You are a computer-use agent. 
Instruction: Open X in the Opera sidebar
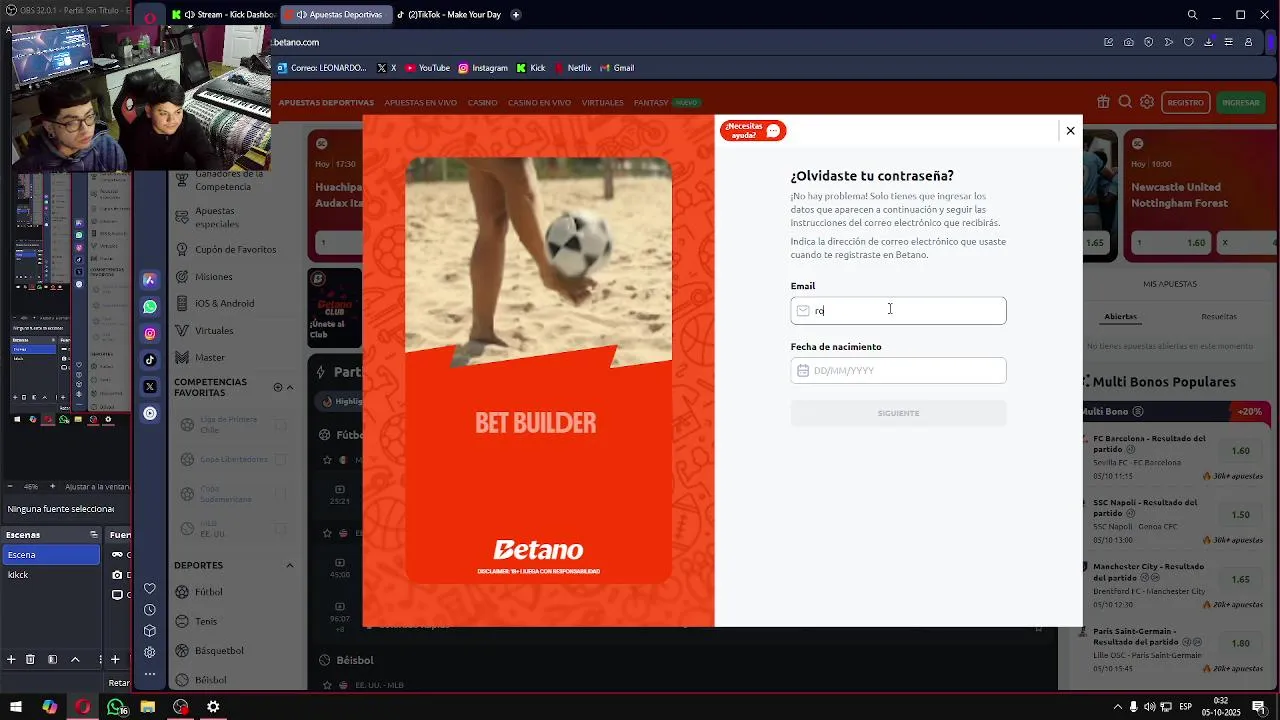click(150, 387)
